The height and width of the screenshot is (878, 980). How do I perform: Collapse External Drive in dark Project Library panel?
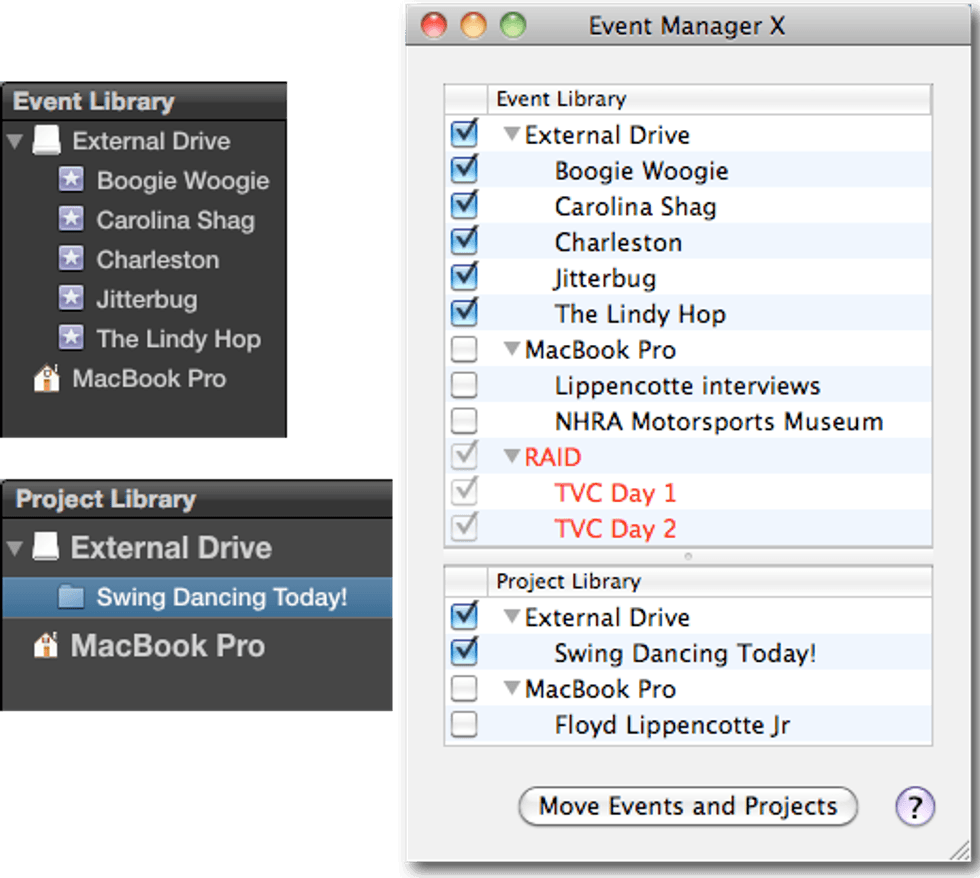click(x=15, y=548)
